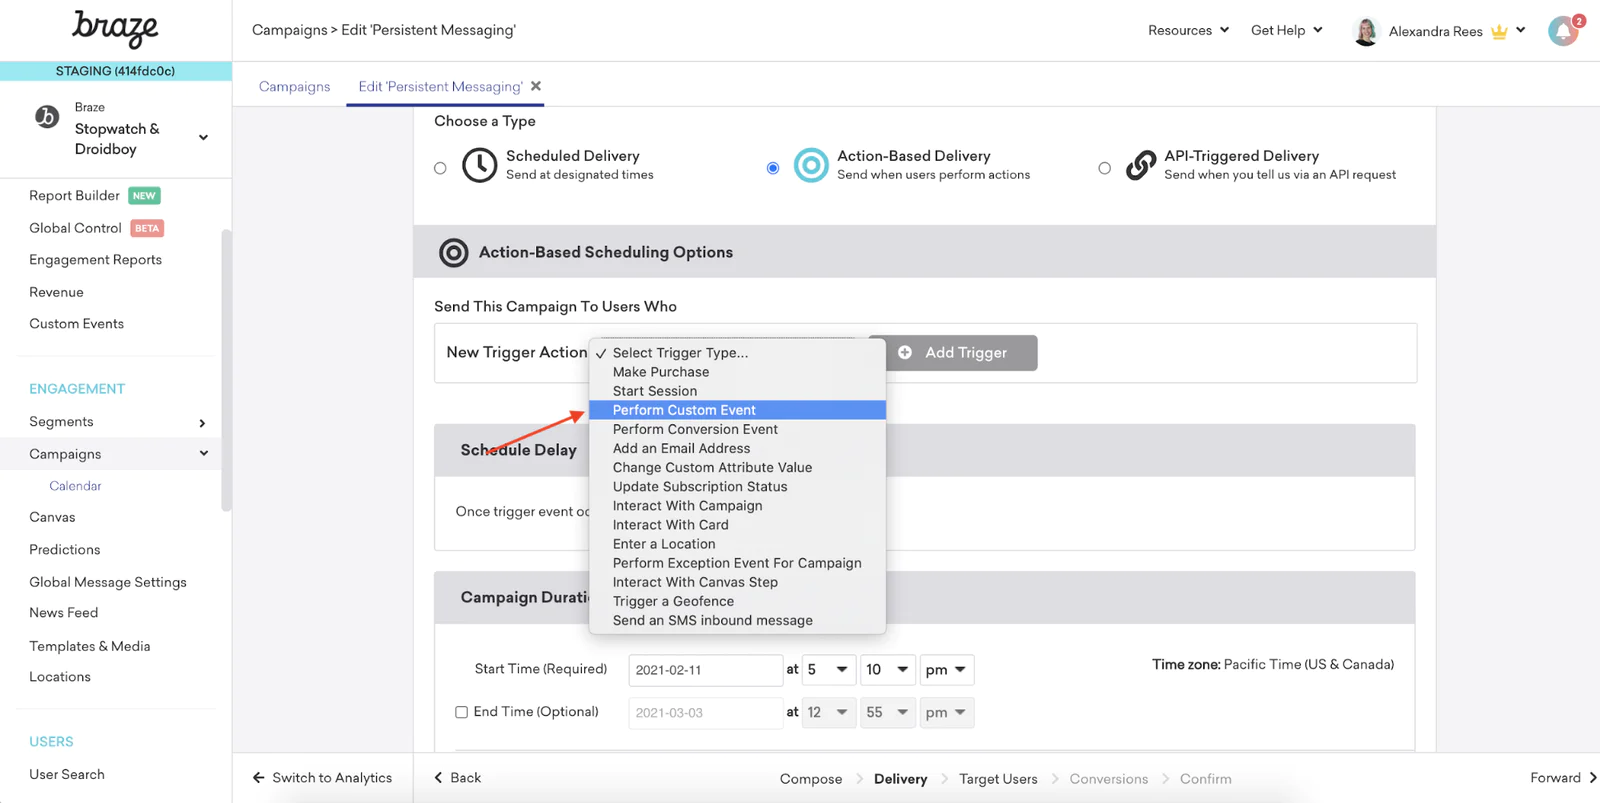This screenshot has width=1600, height=803.
Task: Click the Scheduled Delivery clock icon
Action: point(479,165)
